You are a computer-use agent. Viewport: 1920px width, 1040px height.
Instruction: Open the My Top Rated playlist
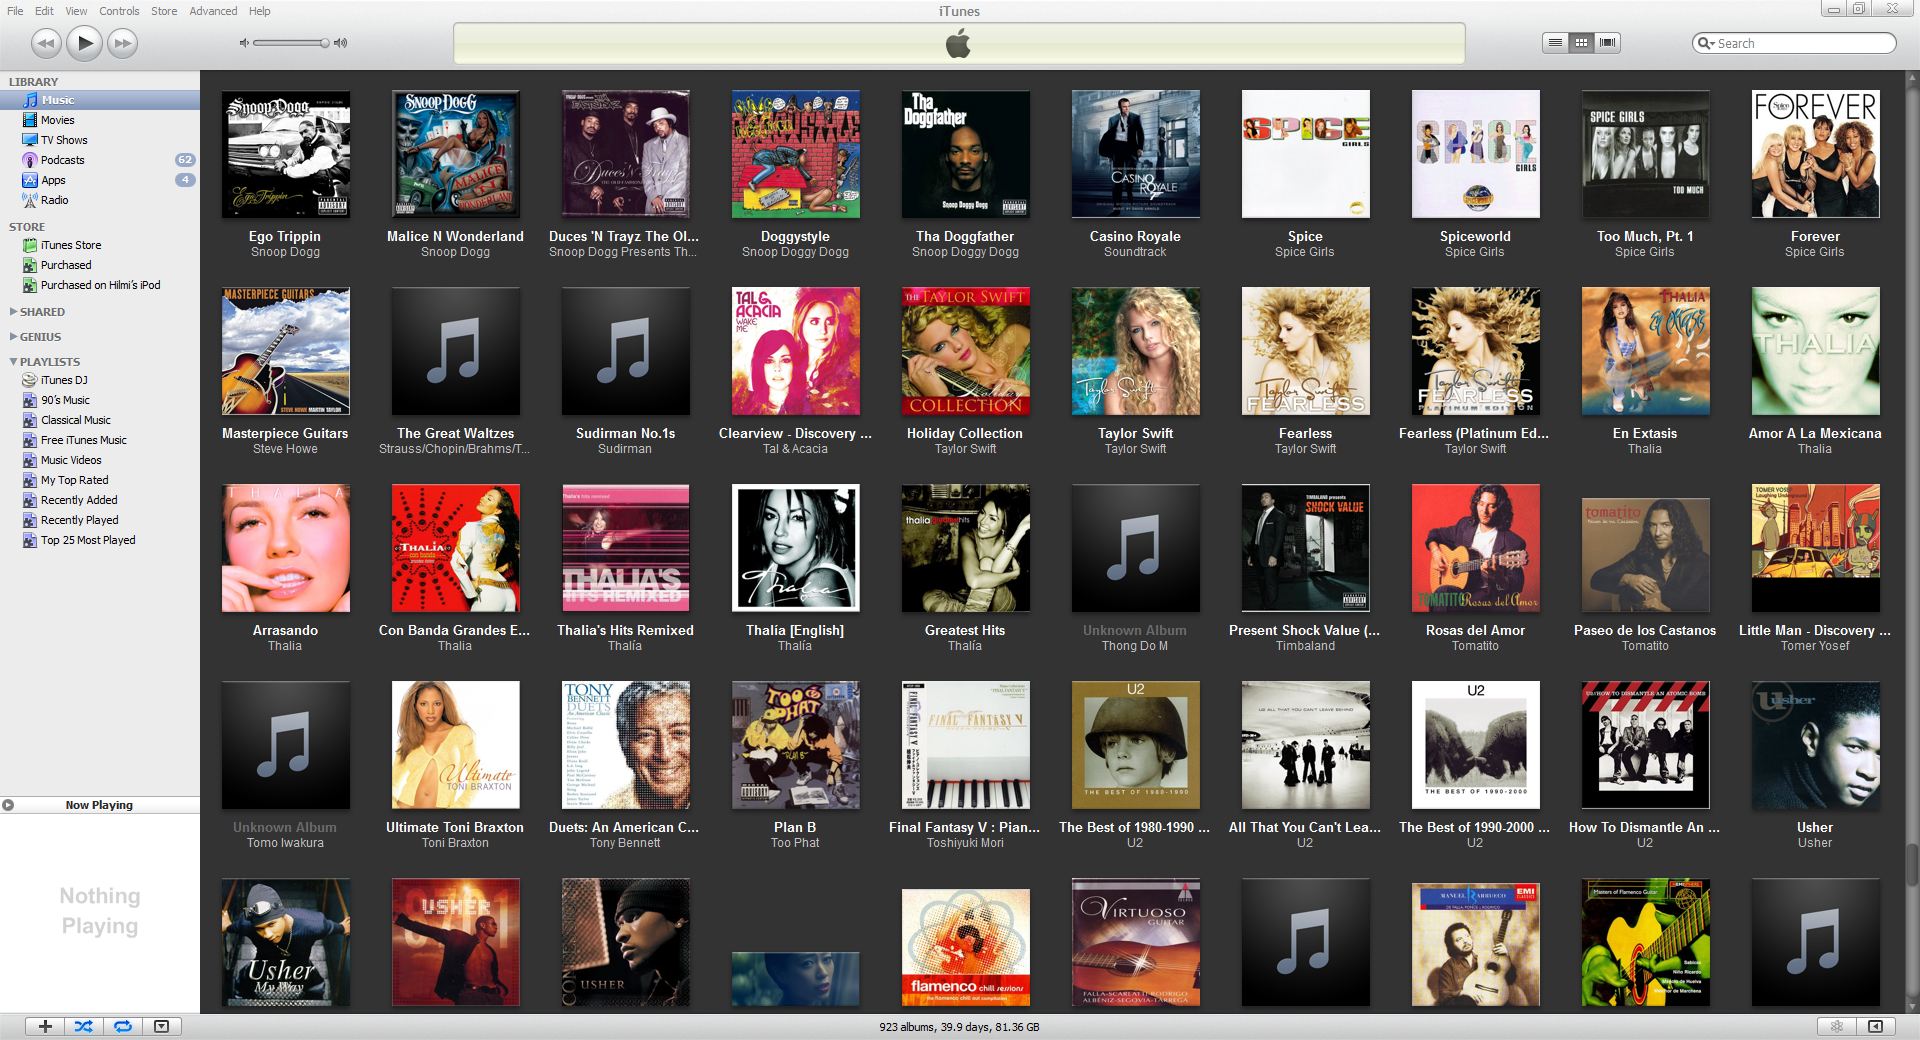coord(100,480)
